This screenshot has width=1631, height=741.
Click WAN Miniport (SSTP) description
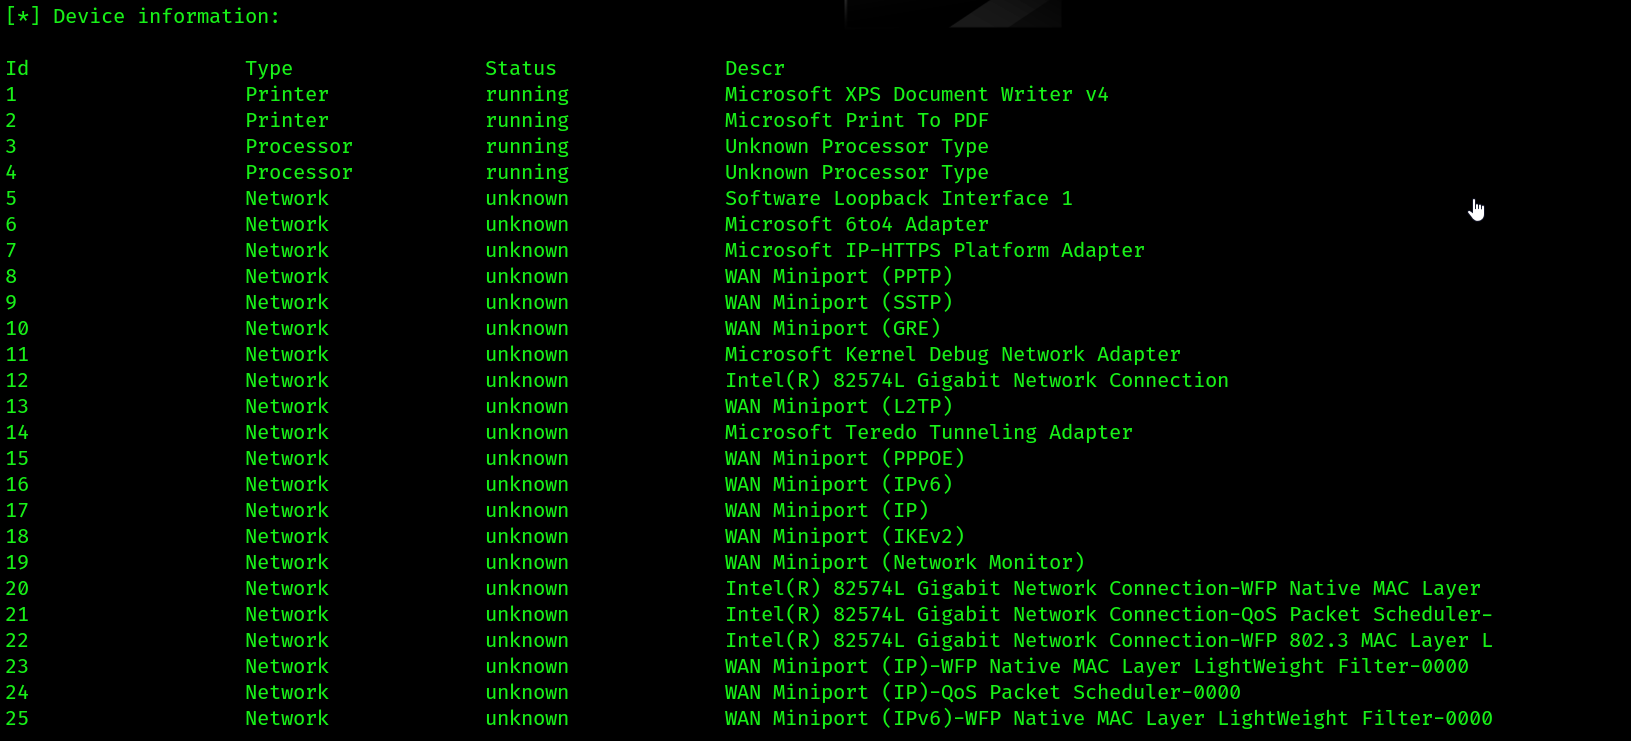(839, 302)
